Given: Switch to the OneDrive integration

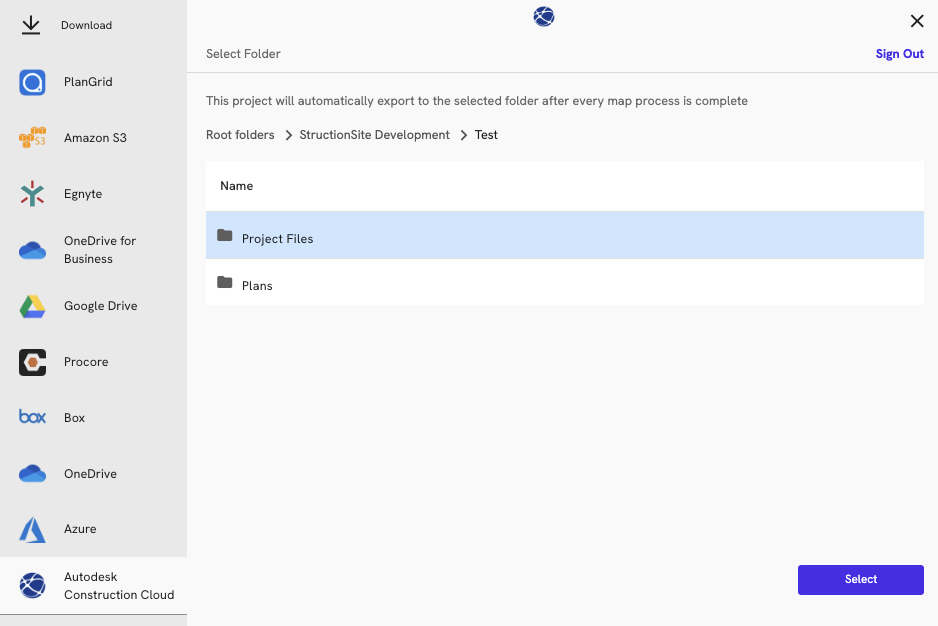Looking at the screenshot, I should 90,474.
